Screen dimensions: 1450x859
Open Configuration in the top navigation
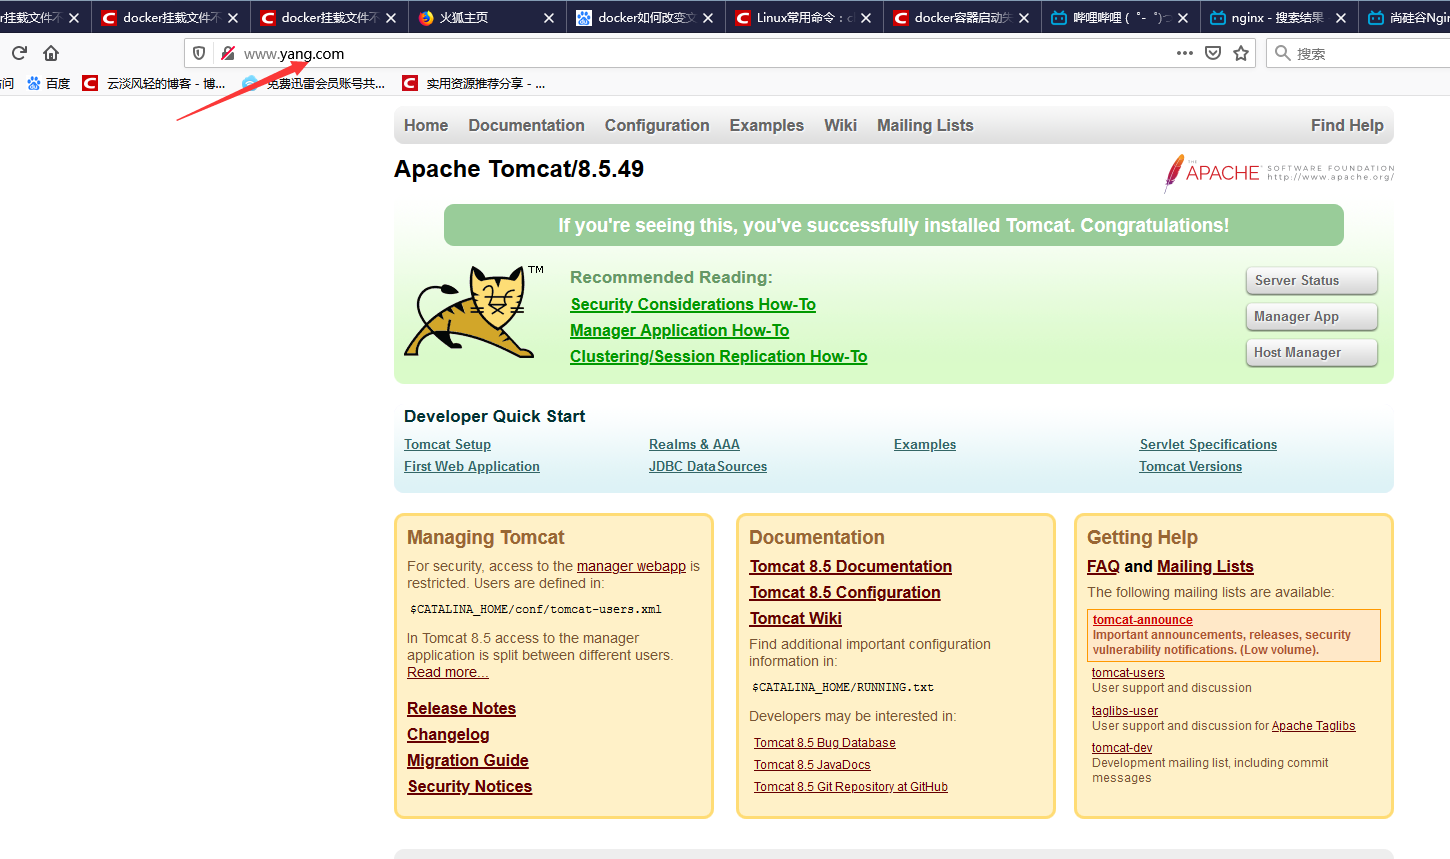pyautogui.click(x=657, y=125)
